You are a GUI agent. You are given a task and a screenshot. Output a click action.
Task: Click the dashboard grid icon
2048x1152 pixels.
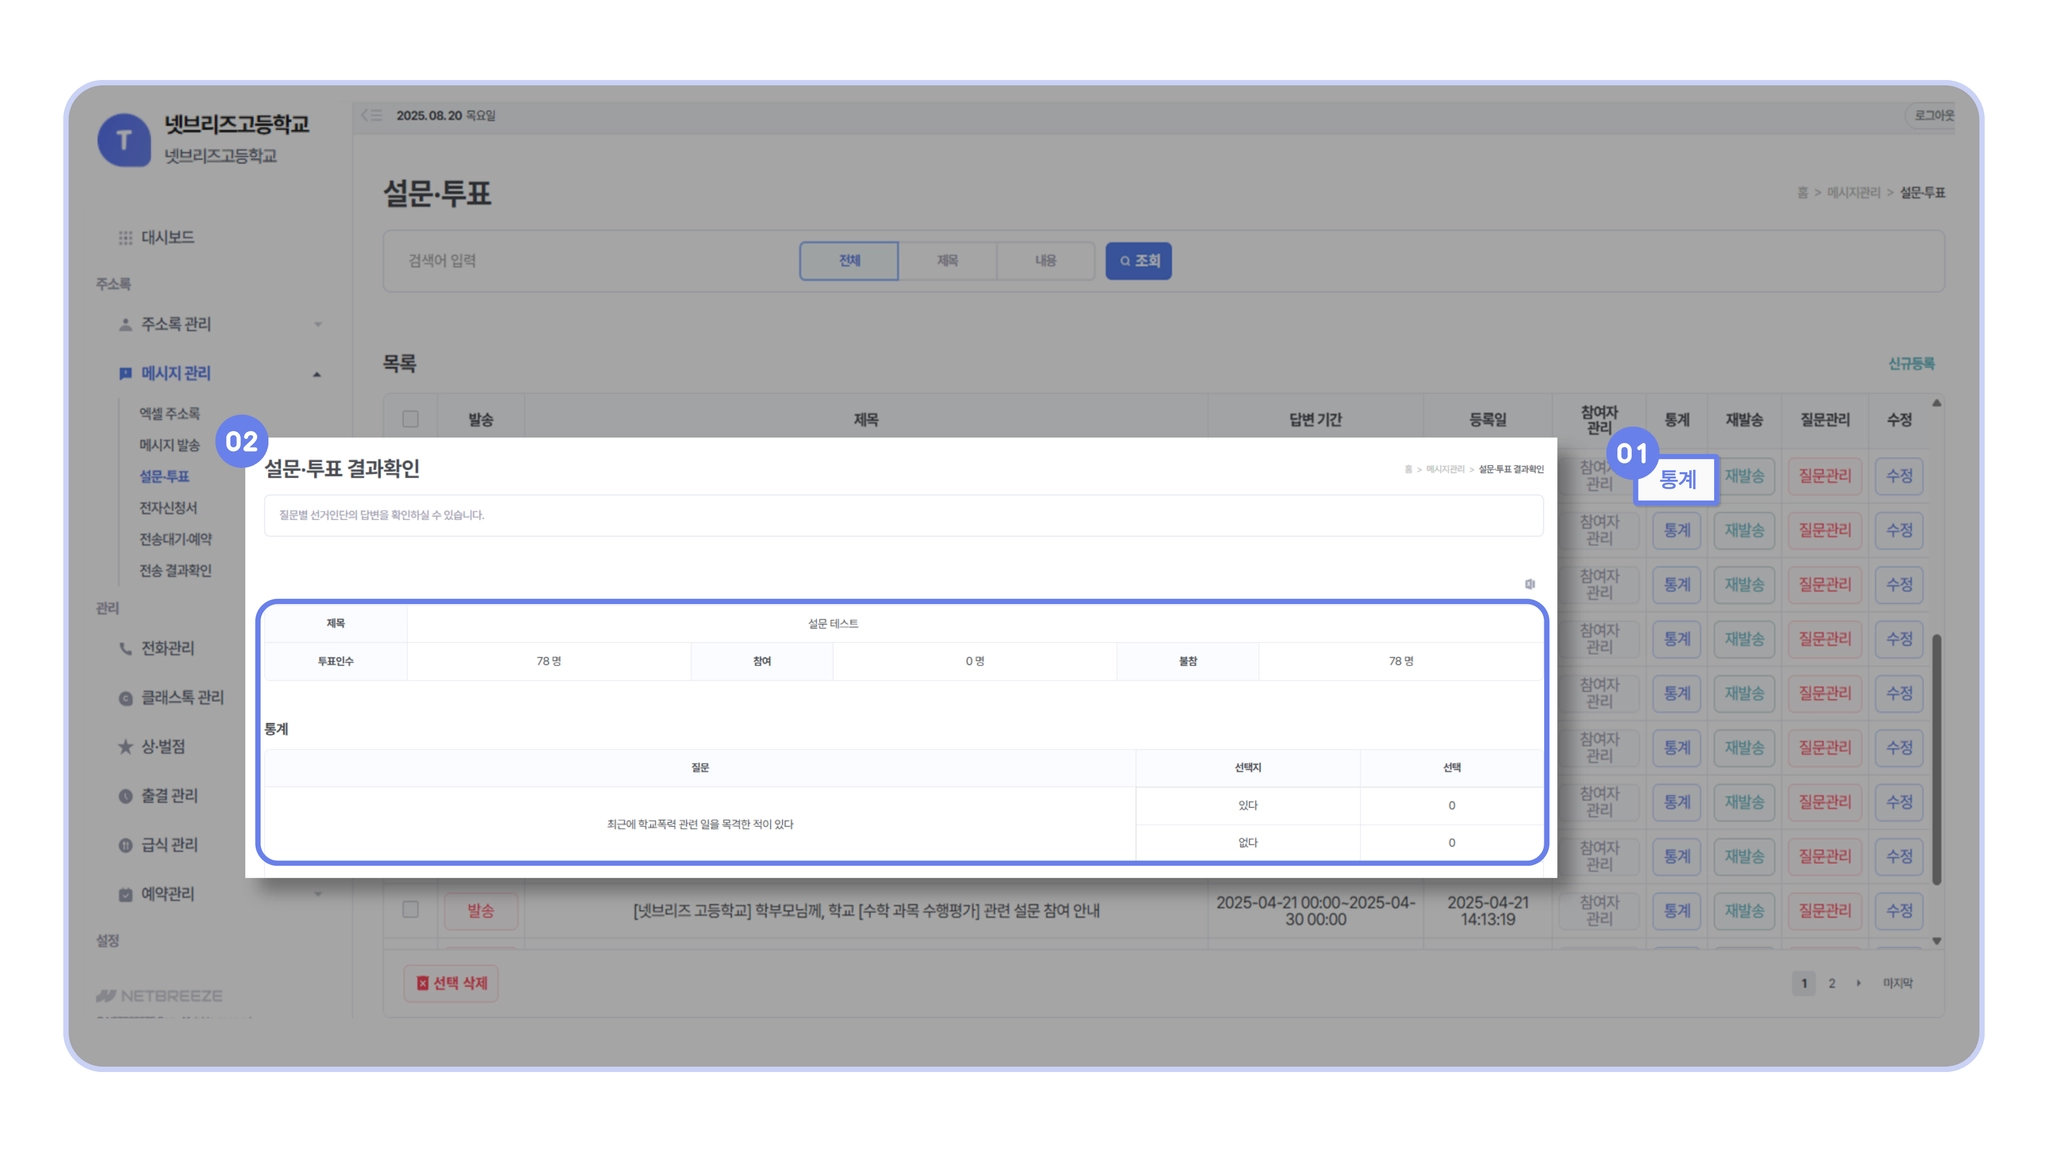[125, 238]
